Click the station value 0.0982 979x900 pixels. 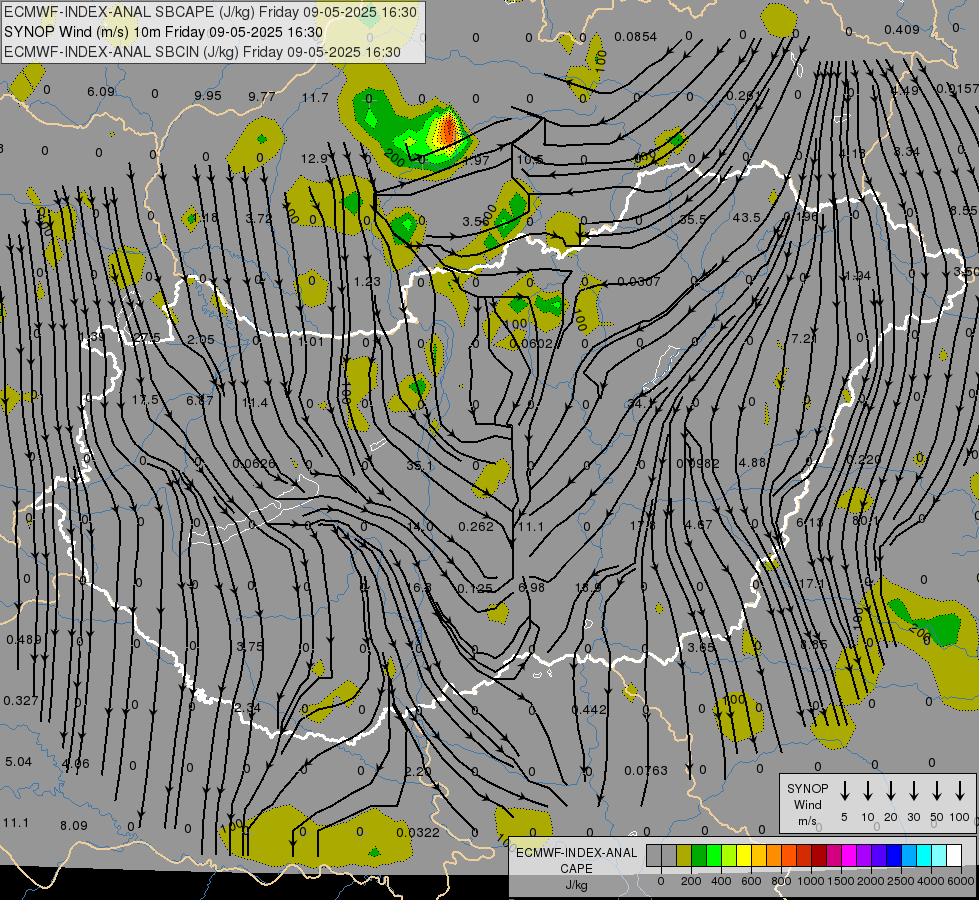coord(698,463)
